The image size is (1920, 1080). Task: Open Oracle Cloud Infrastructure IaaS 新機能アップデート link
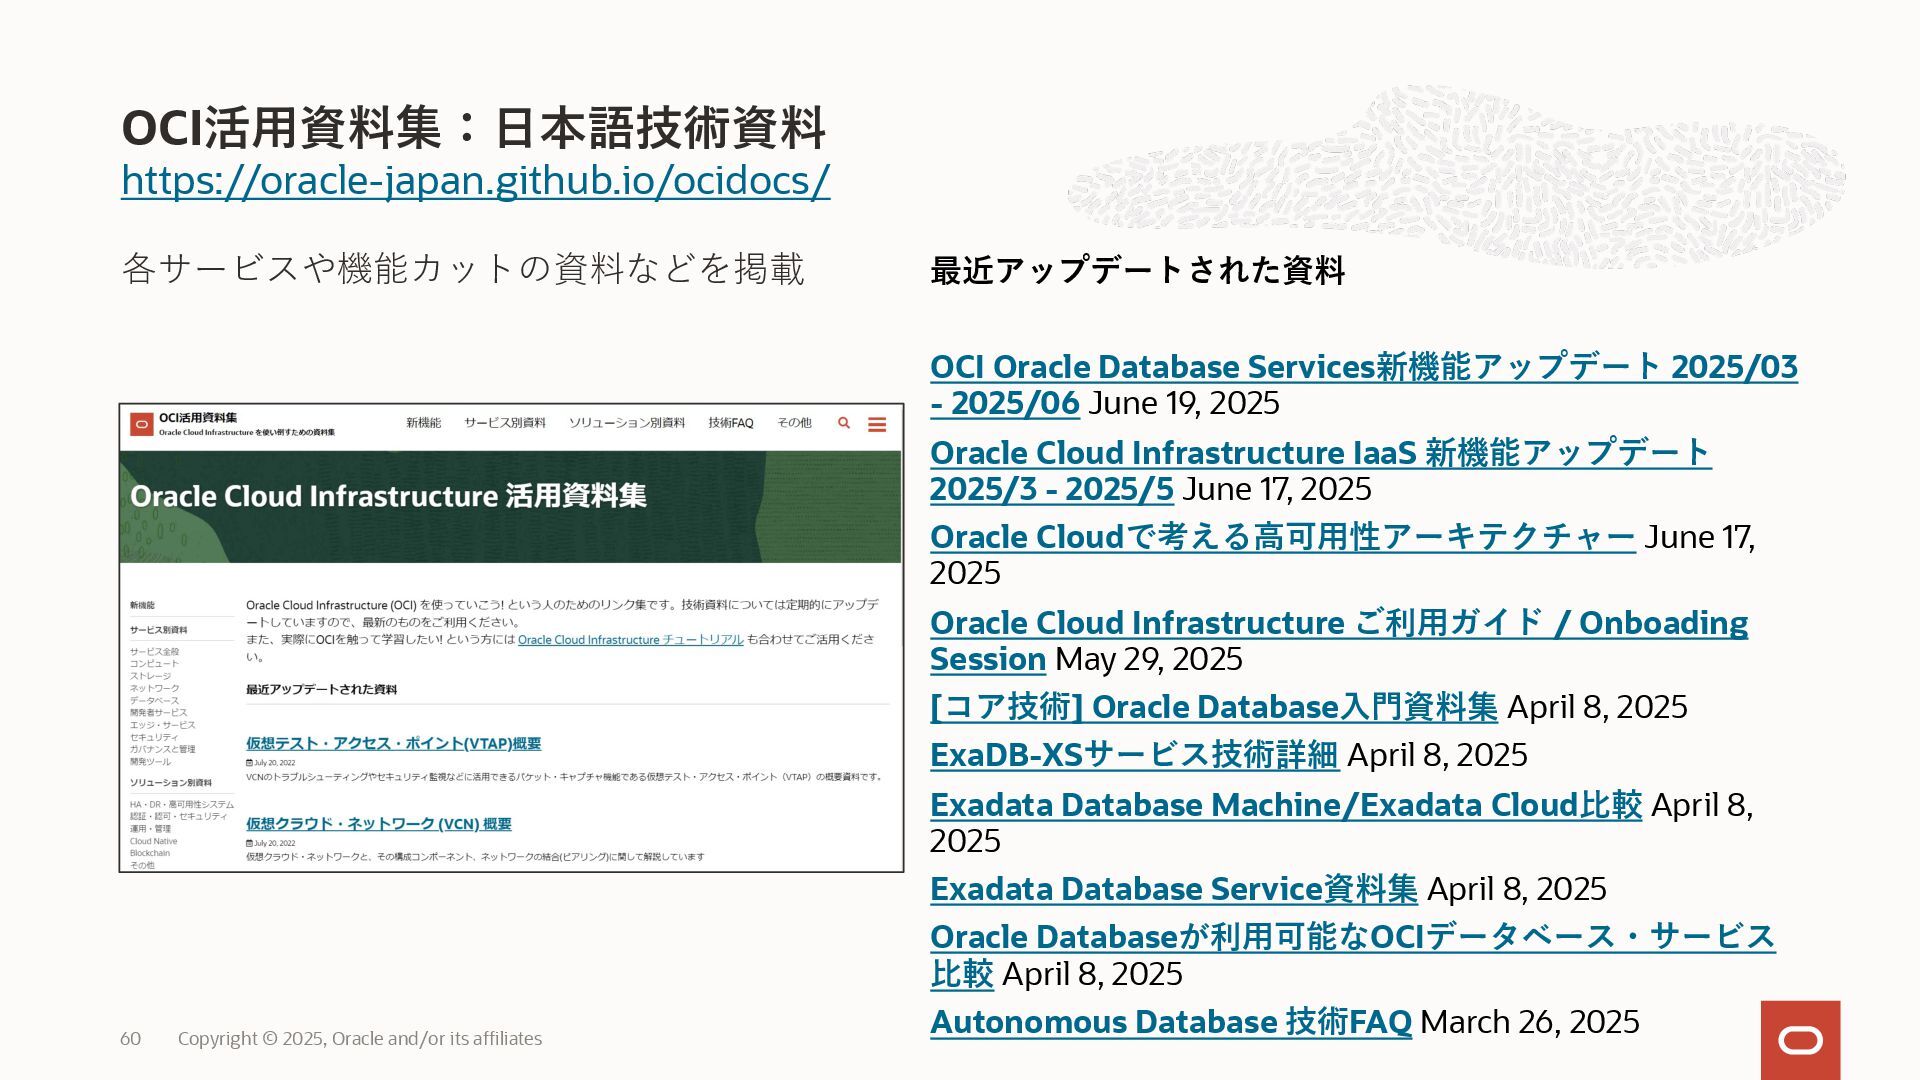tap(1320, 470)
